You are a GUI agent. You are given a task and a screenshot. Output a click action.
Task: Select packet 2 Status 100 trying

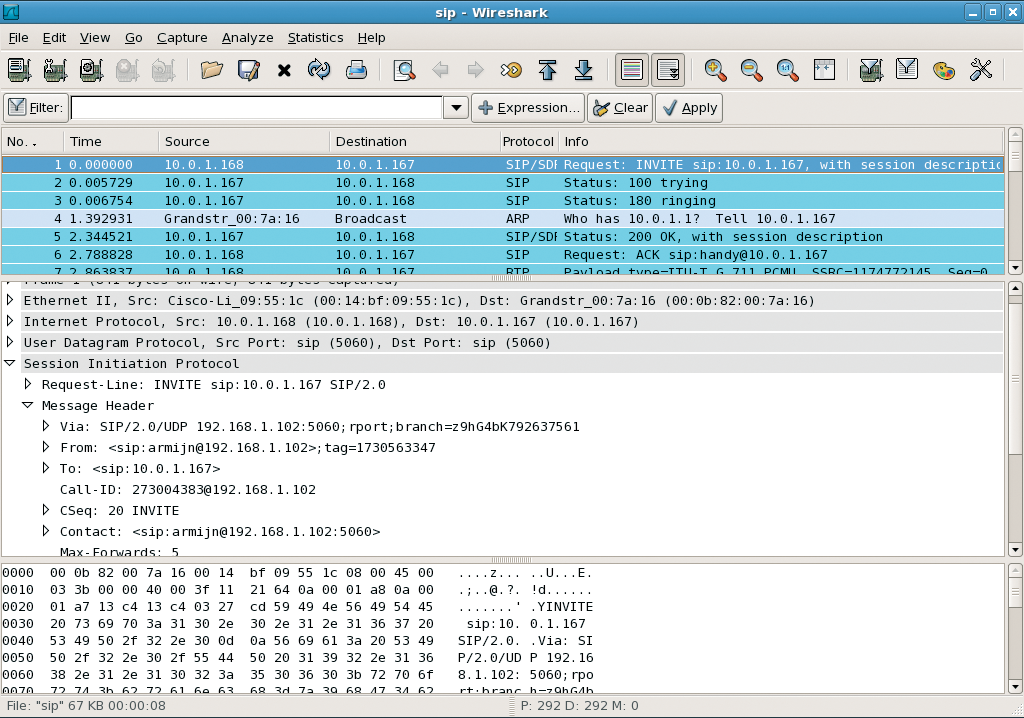[502, 183]
